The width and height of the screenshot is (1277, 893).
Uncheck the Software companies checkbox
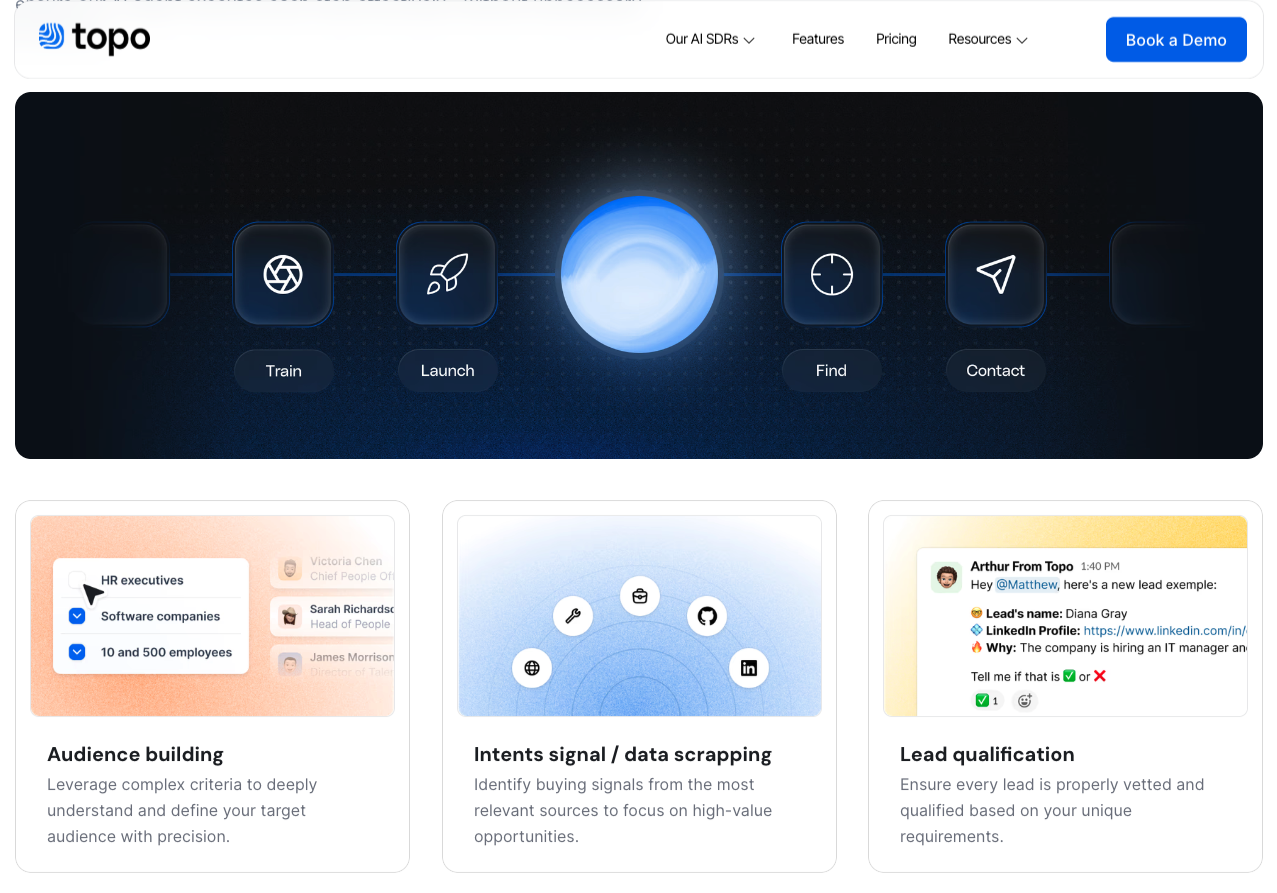tap(77, 616)
